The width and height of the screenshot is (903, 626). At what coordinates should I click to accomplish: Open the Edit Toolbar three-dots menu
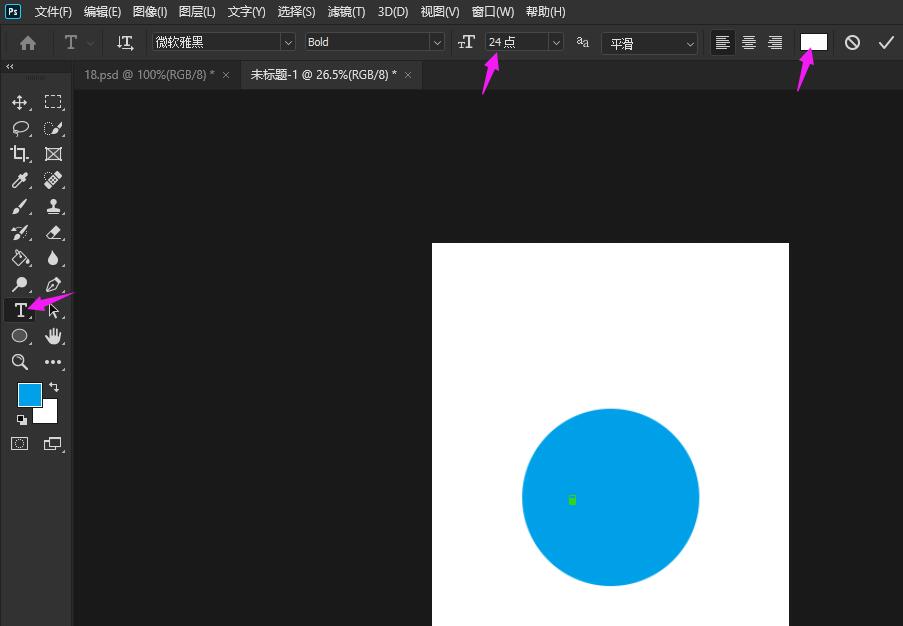(x=53, y=362)
